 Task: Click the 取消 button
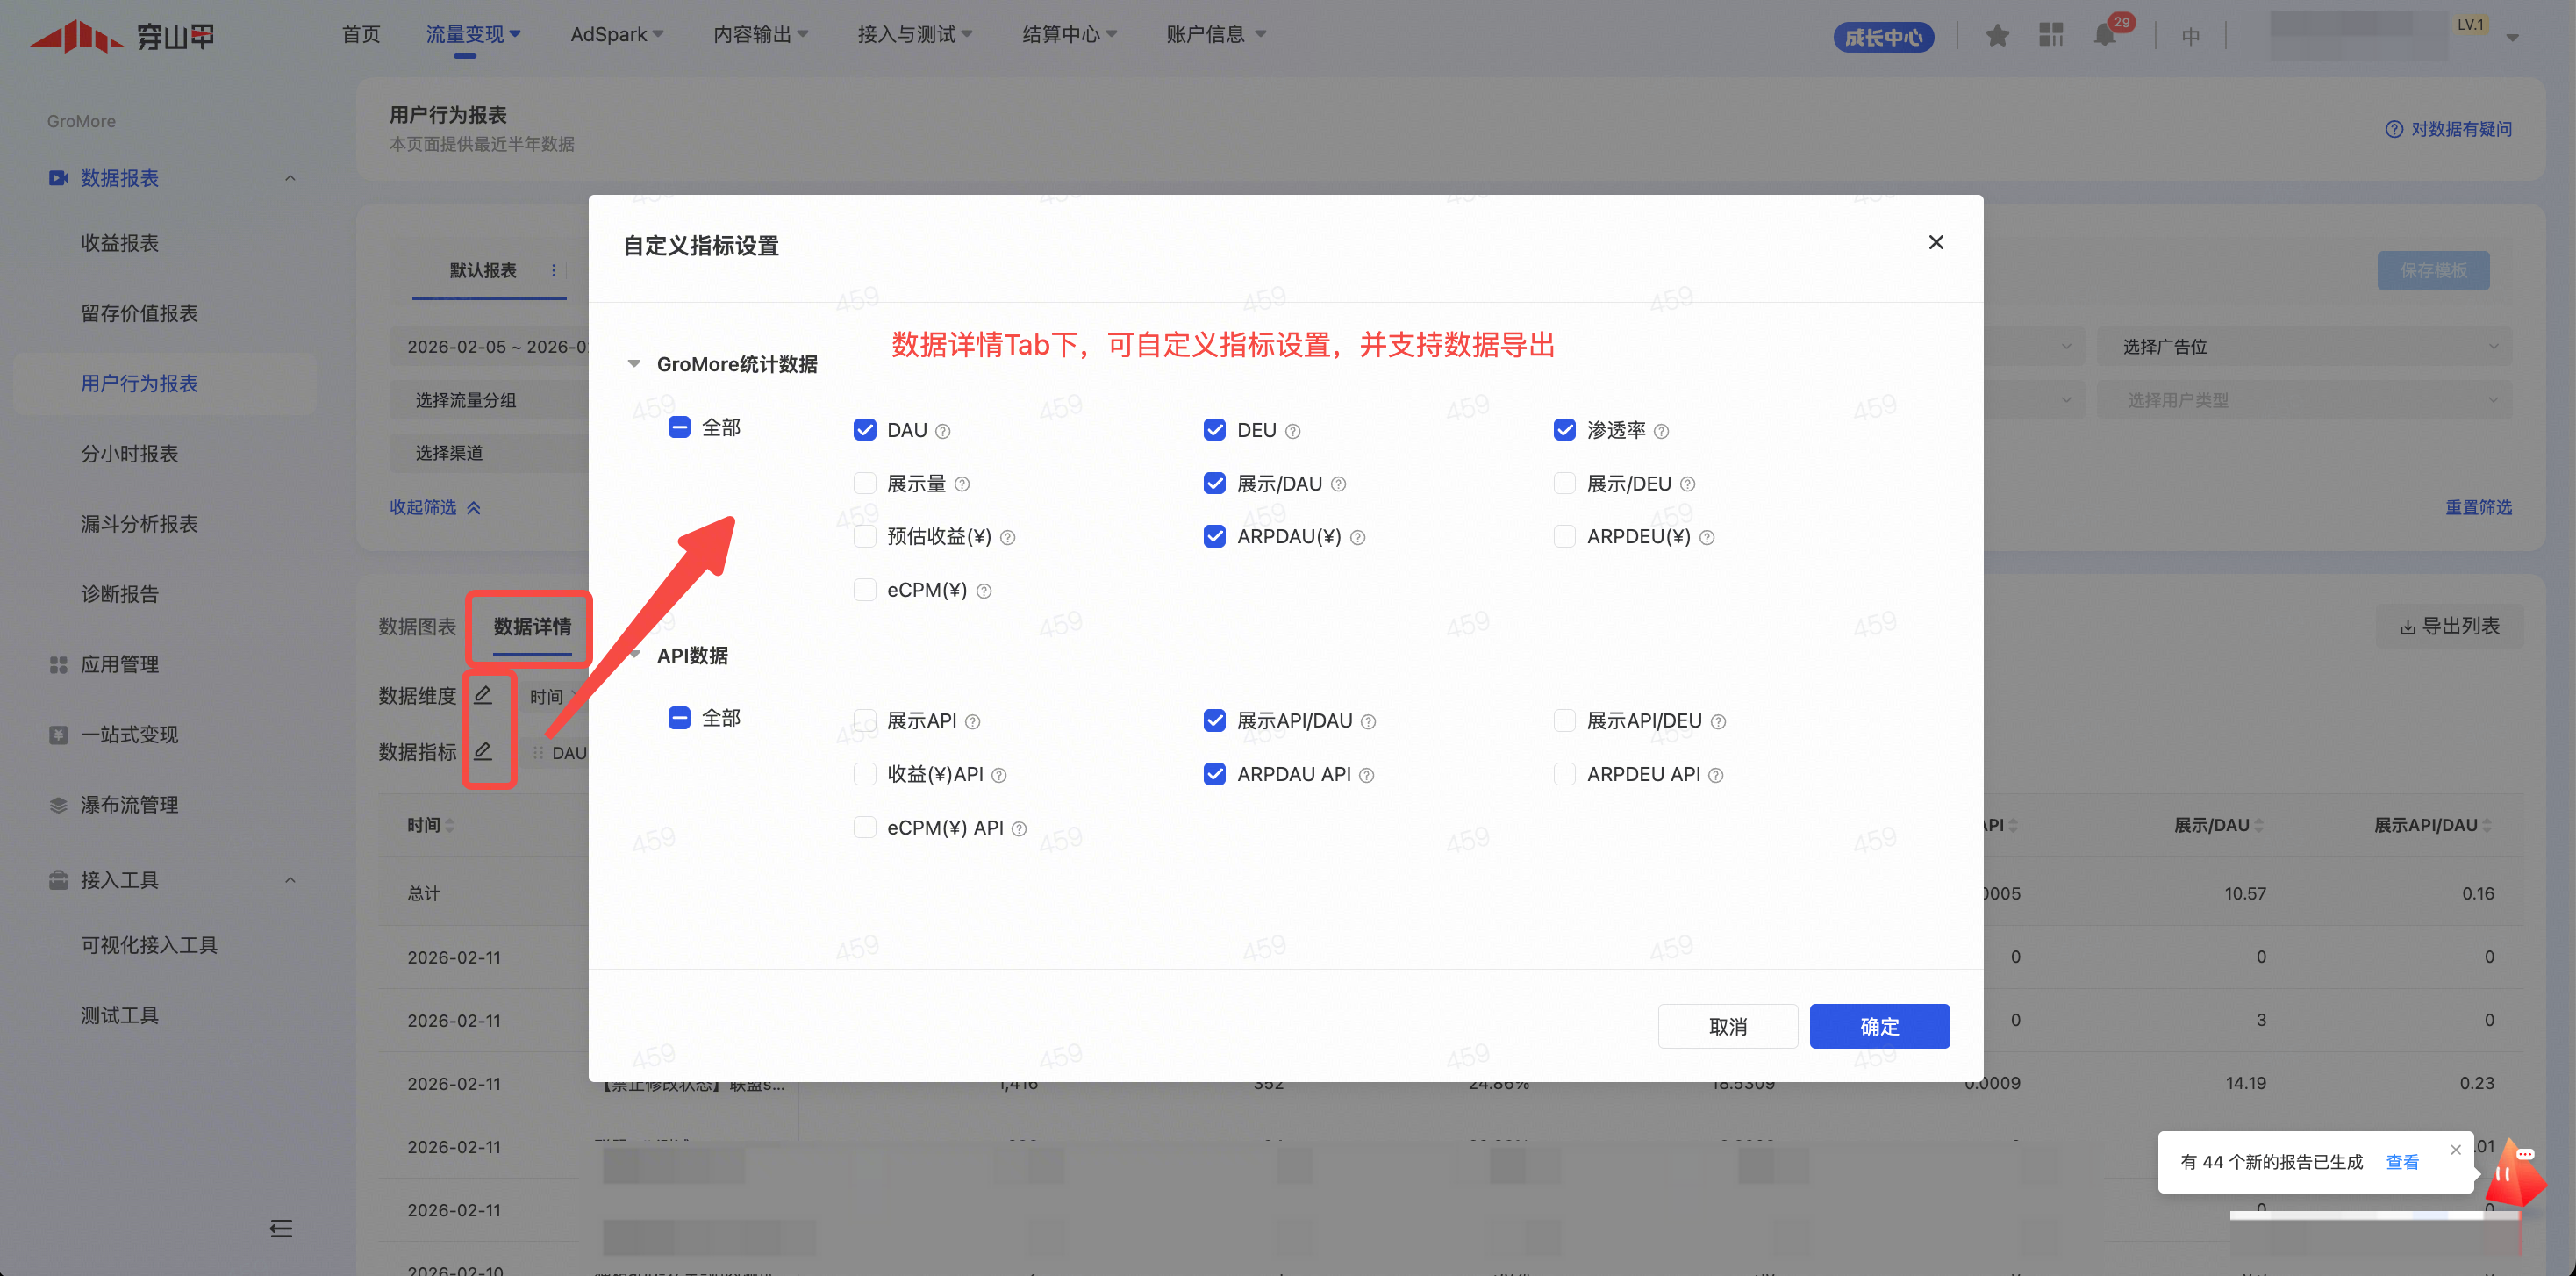tap(1727, 1026)
